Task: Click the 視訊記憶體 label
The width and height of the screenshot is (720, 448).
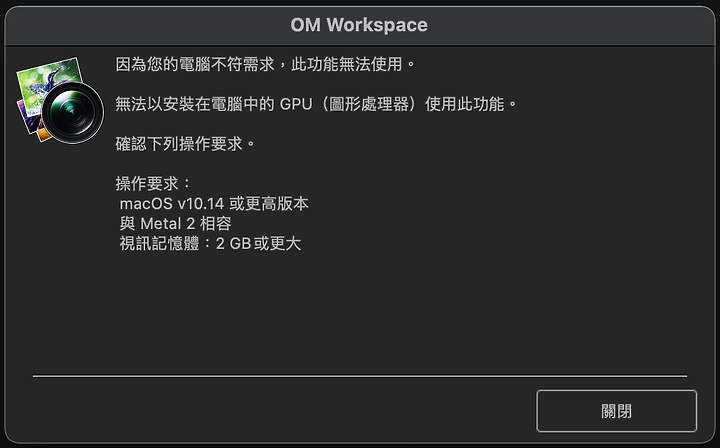Action: tap(159, 244)
